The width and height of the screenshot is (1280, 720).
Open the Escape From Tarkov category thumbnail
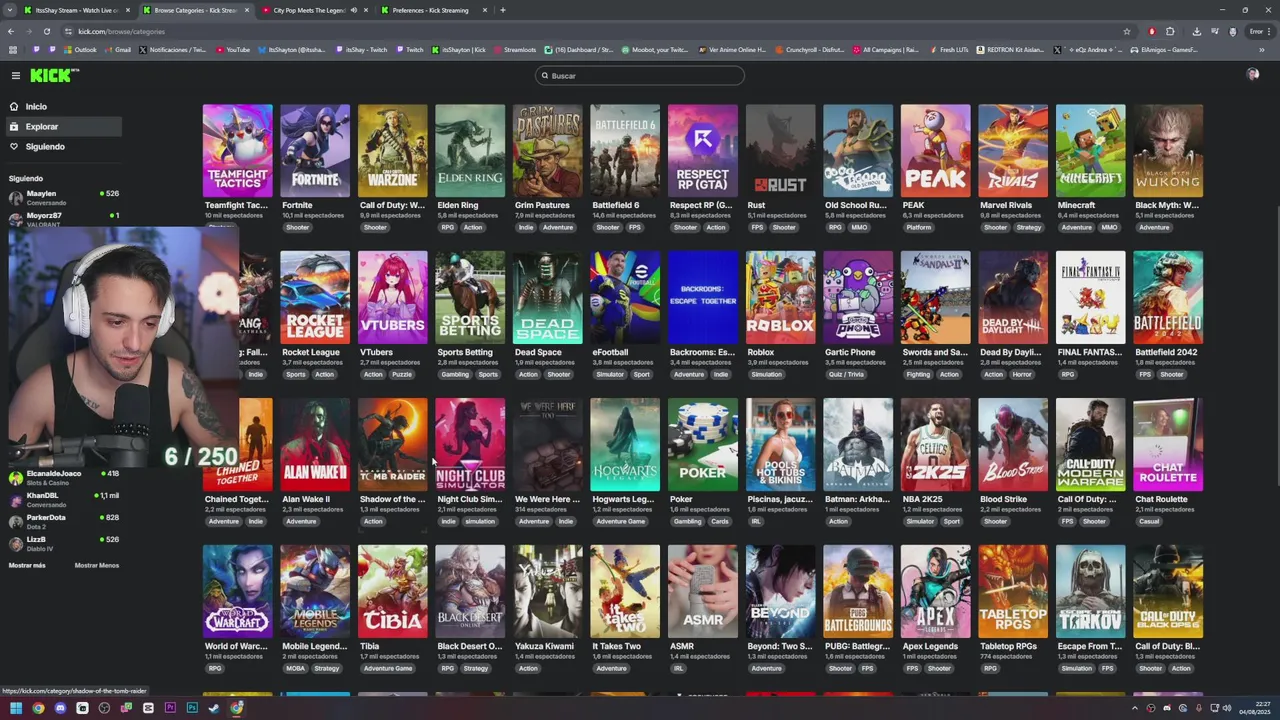(x=1090, y=591)
